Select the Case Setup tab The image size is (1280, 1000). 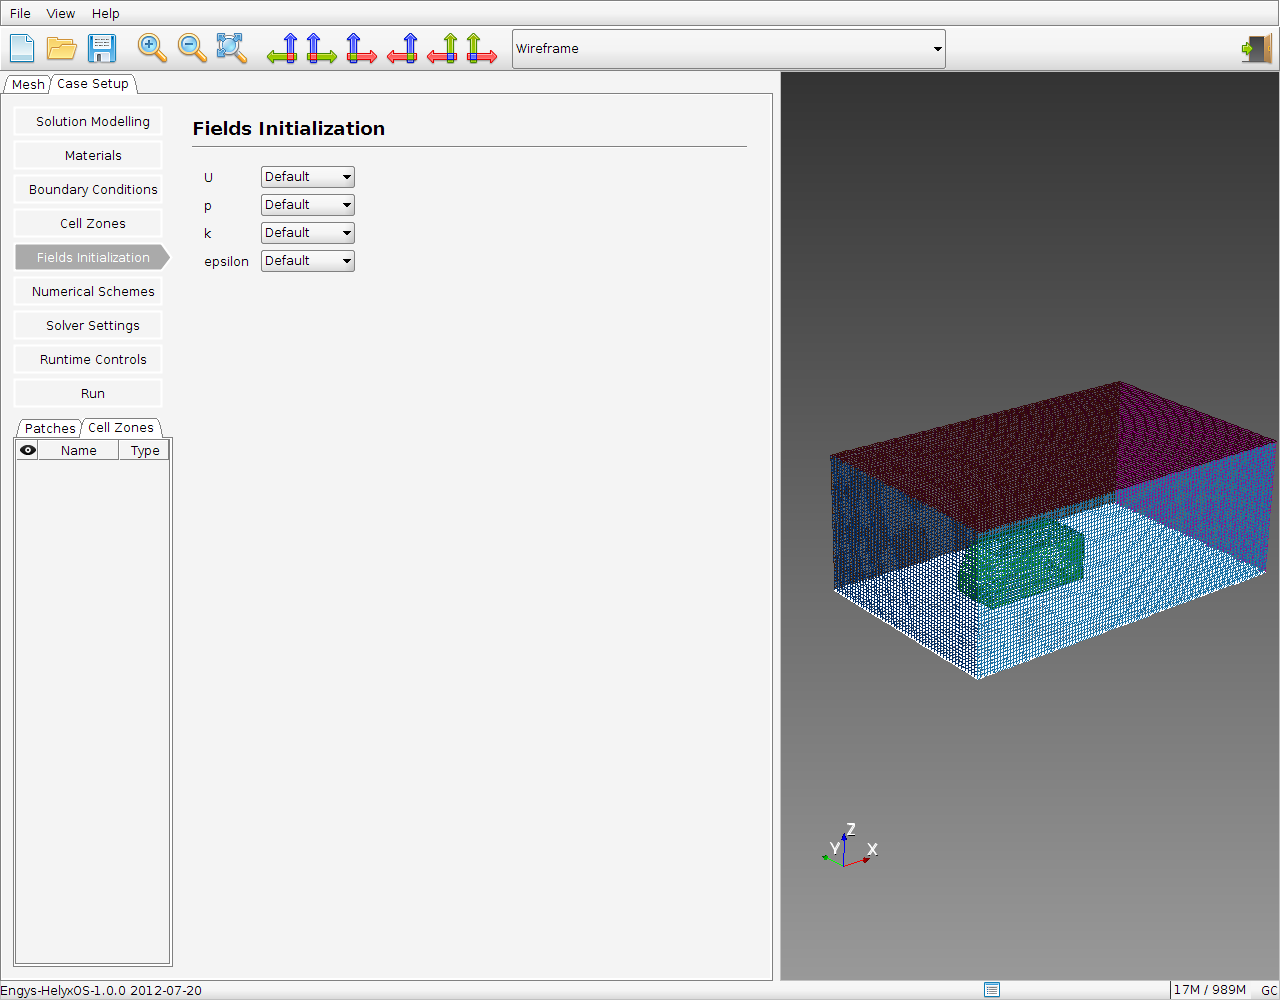93,84
